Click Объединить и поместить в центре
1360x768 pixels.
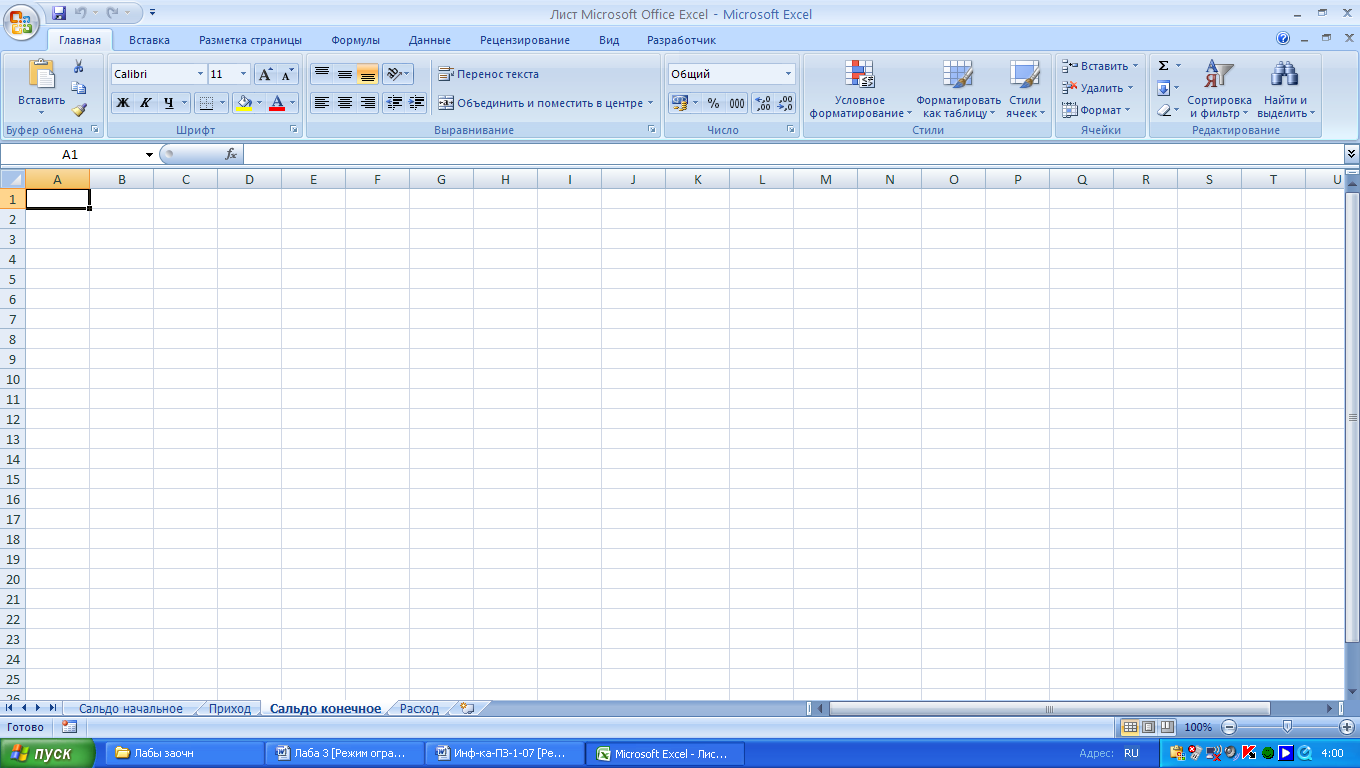pyautogui.click(x=540, y=102)
